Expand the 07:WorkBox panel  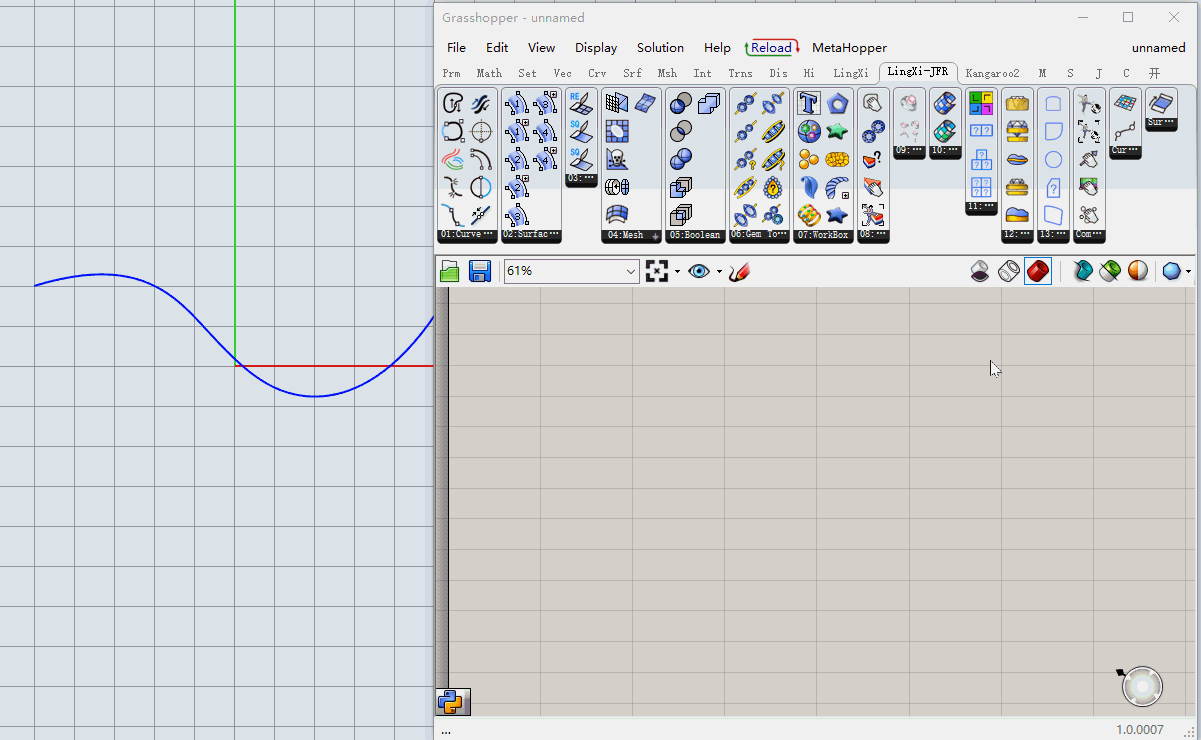823,235
